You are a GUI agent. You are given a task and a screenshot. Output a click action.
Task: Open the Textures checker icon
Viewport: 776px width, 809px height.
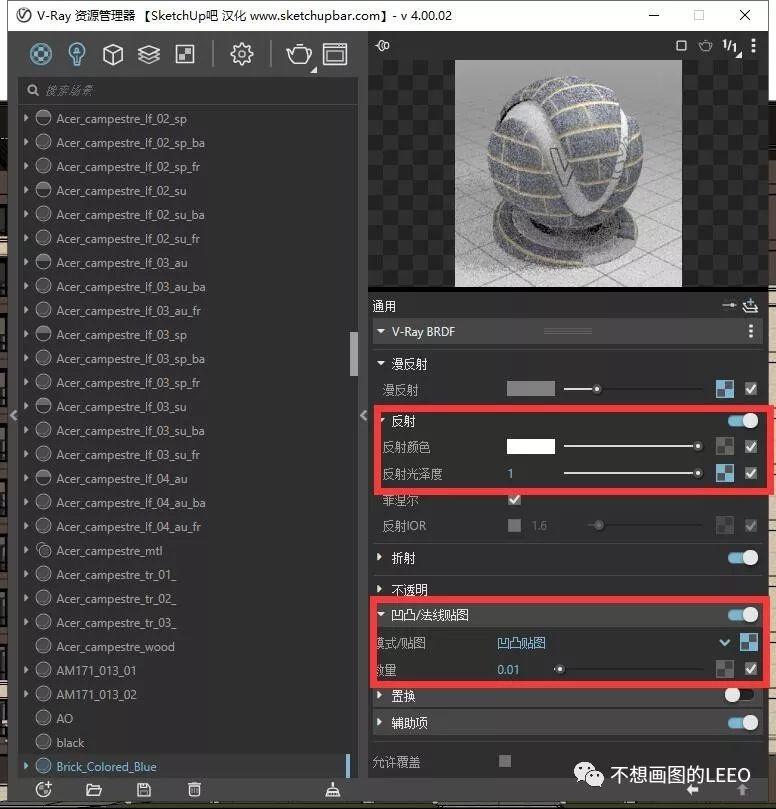click(x=185, y=54)
